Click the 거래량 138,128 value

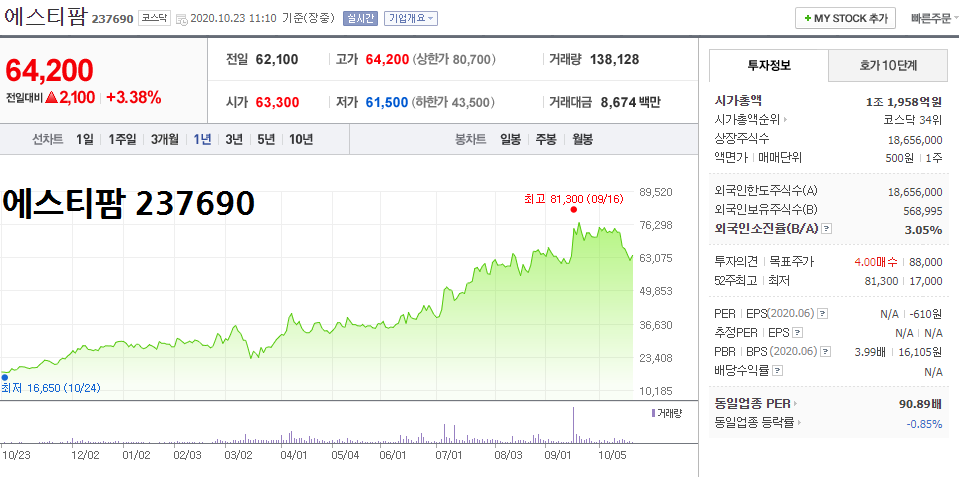point(614,60)
